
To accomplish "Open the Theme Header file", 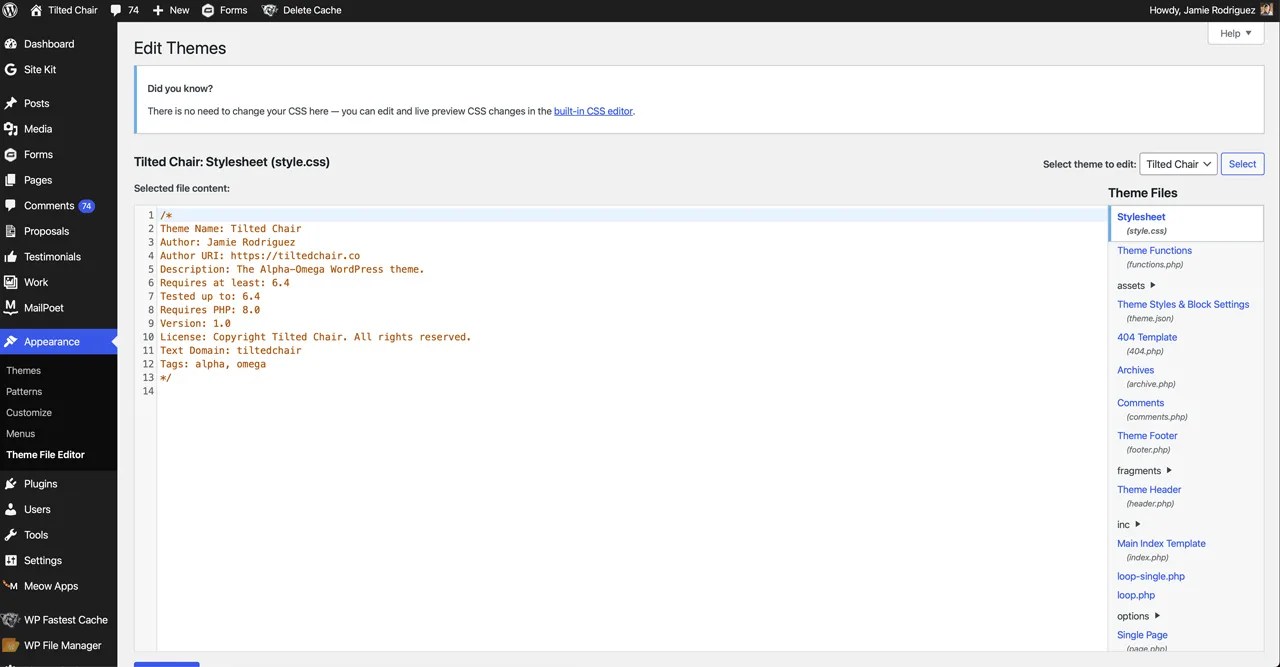I will point(1149,490).
